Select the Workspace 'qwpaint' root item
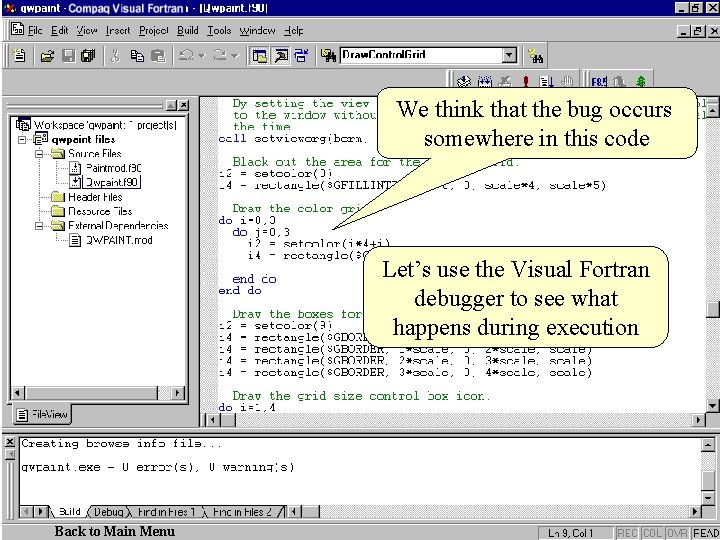 point(105,125)
